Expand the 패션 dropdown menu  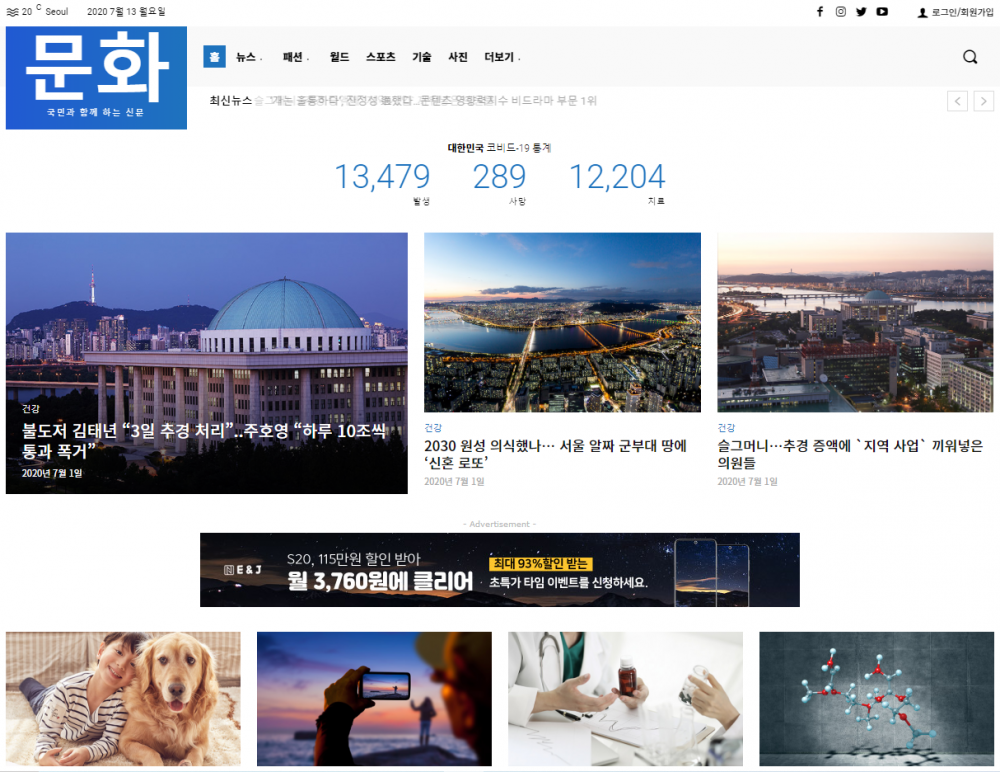tap(295, 57)
